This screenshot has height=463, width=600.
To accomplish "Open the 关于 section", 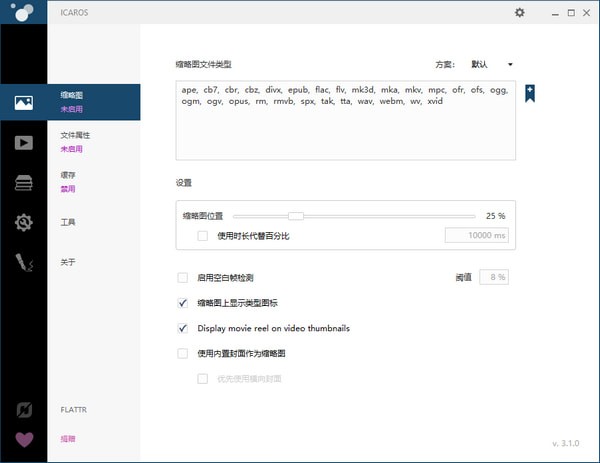I will [x=68, y=262].
